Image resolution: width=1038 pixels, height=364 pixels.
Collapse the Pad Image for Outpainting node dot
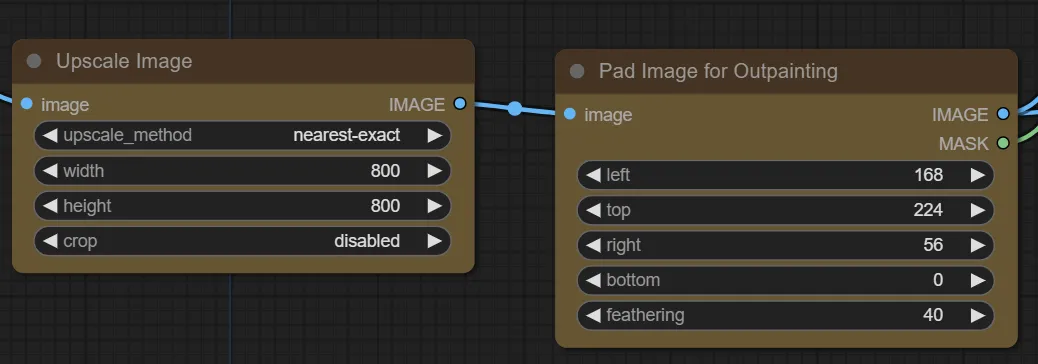click(x=577, y=71)
